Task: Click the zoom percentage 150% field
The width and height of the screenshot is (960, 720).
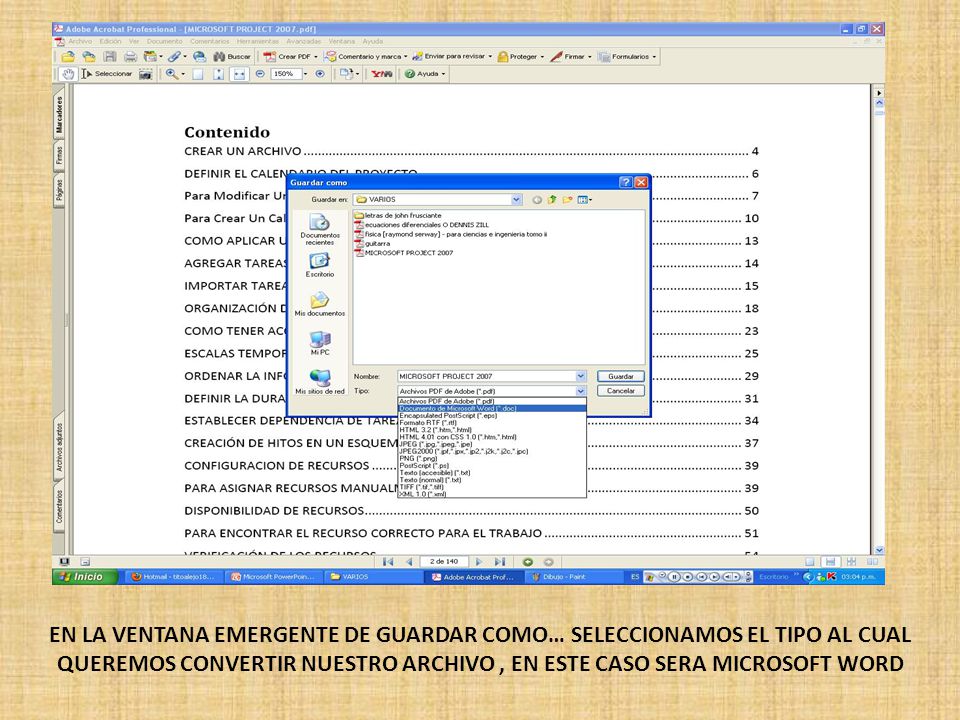Action: (x=286, y=74)
